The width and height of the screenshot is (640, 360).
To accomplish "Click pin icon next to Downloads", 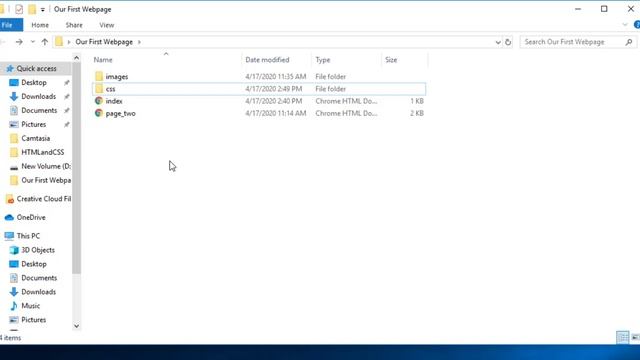I will pos(67,96).
